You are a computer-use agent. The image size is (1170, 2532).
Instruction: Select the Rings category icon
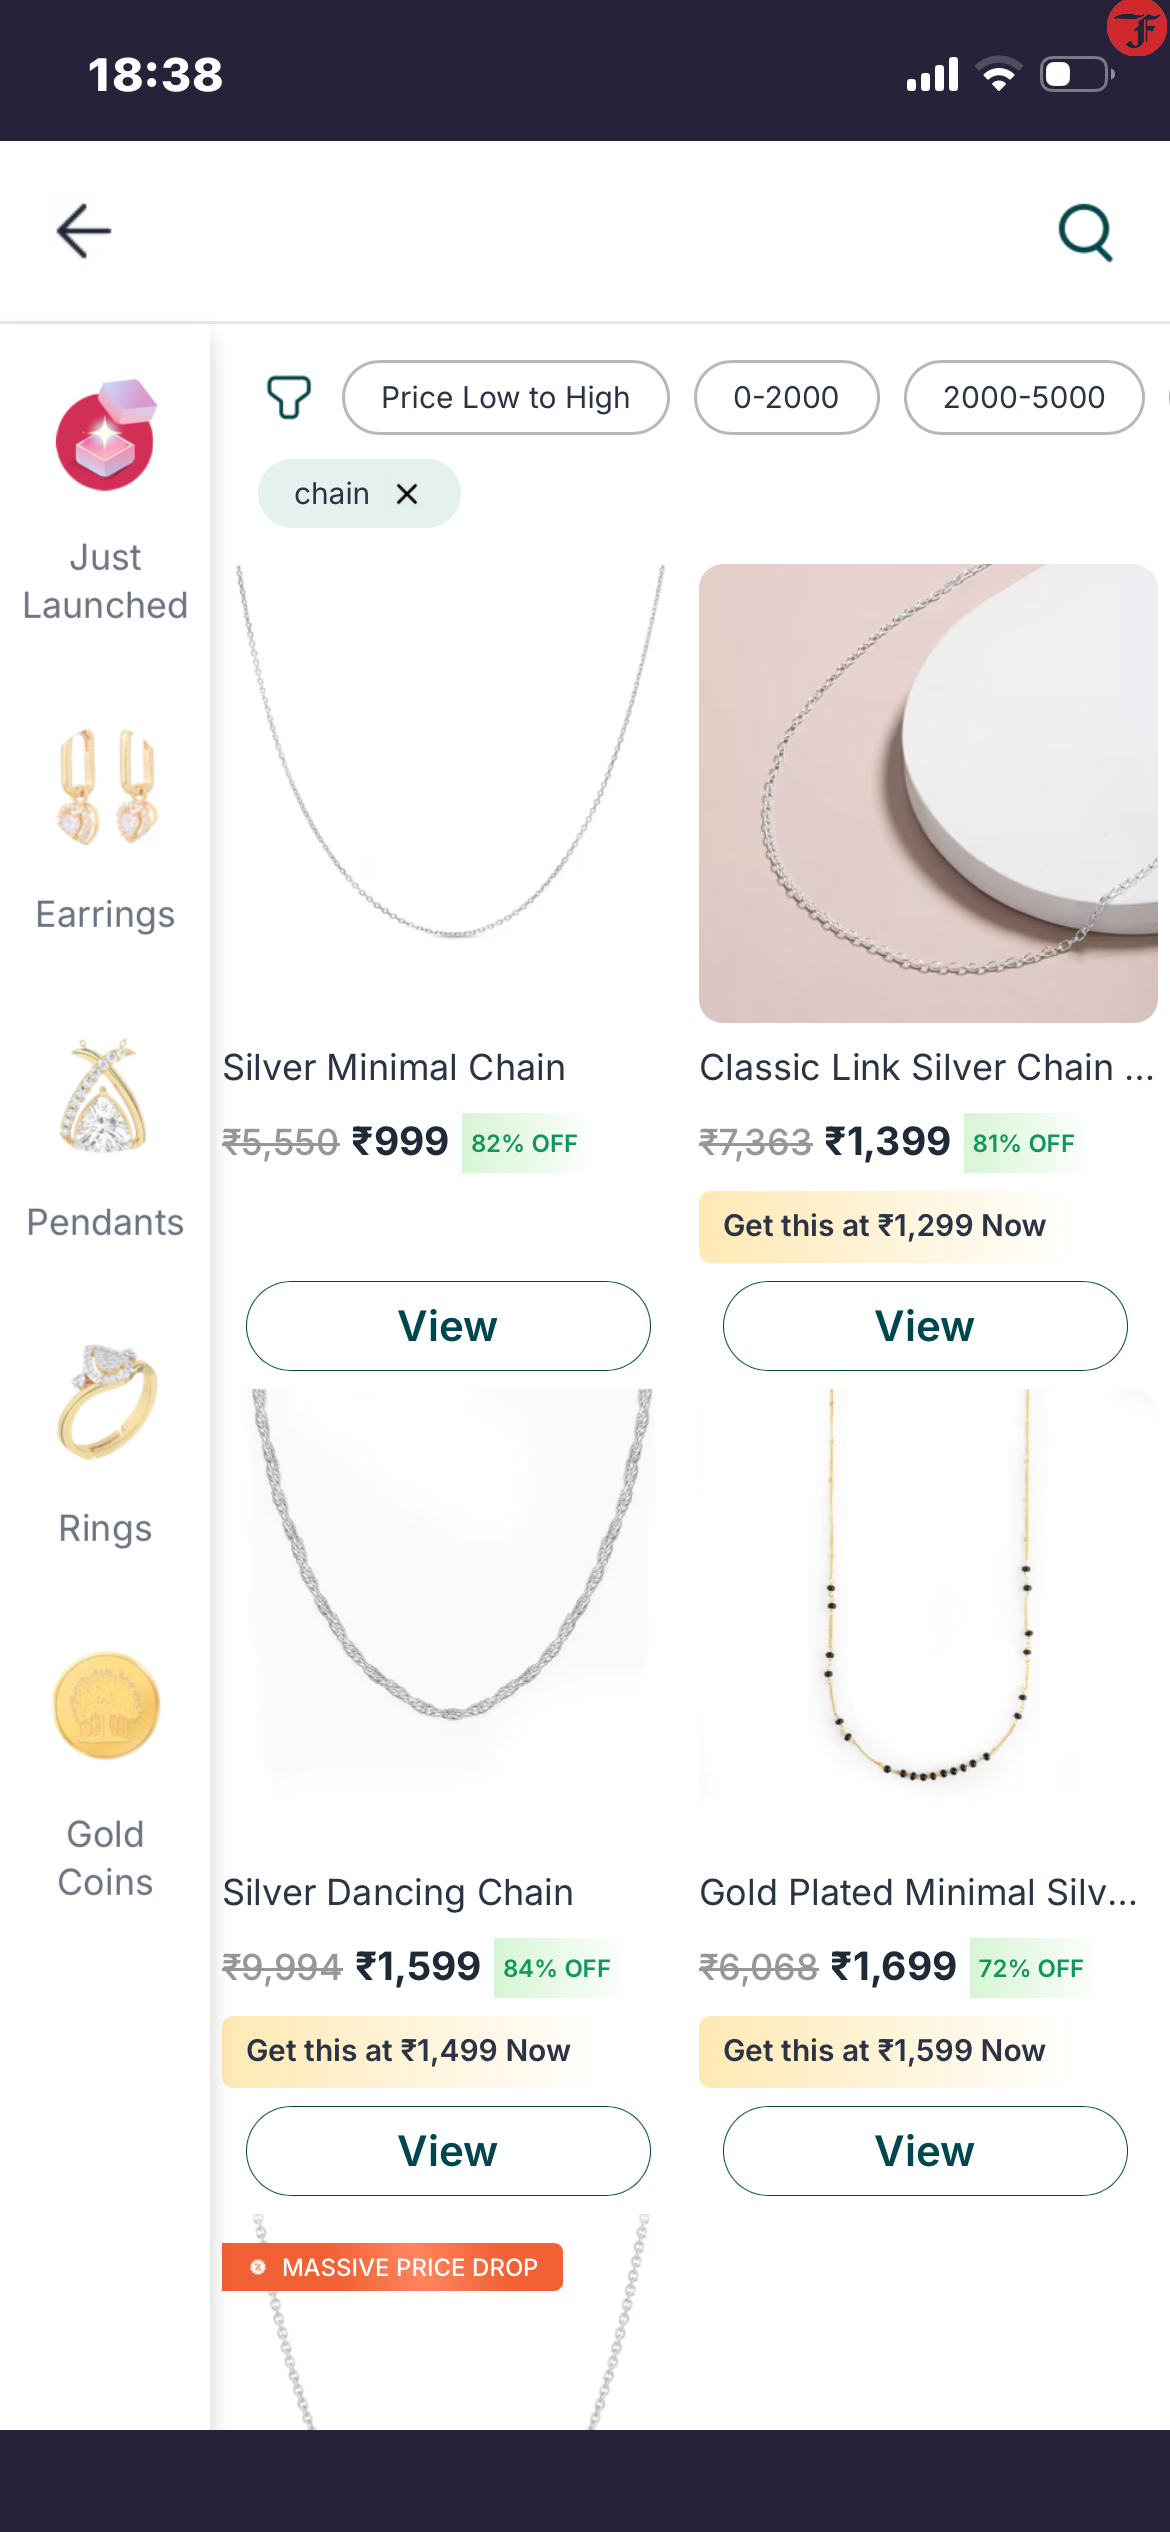coord(105,1402)
